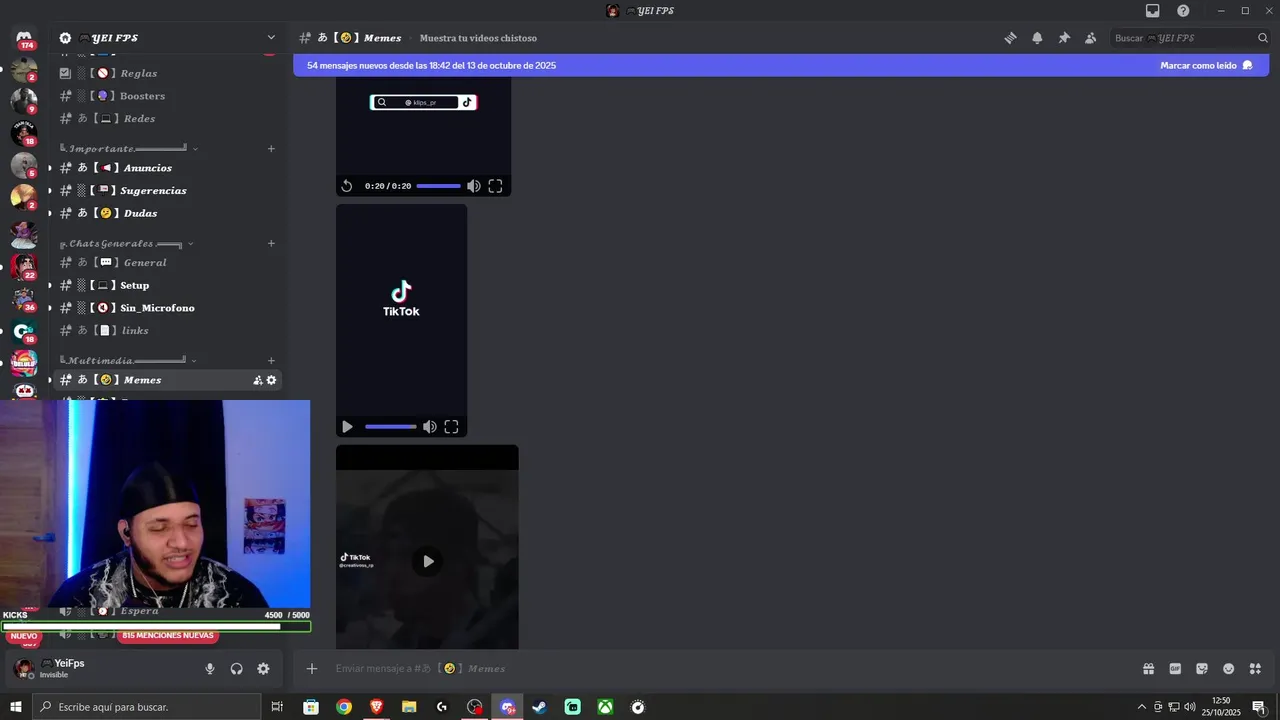Open the Sin_Microfono channel
The width and height of the screenshot is (1280, 720).
[x=168, y=308]
